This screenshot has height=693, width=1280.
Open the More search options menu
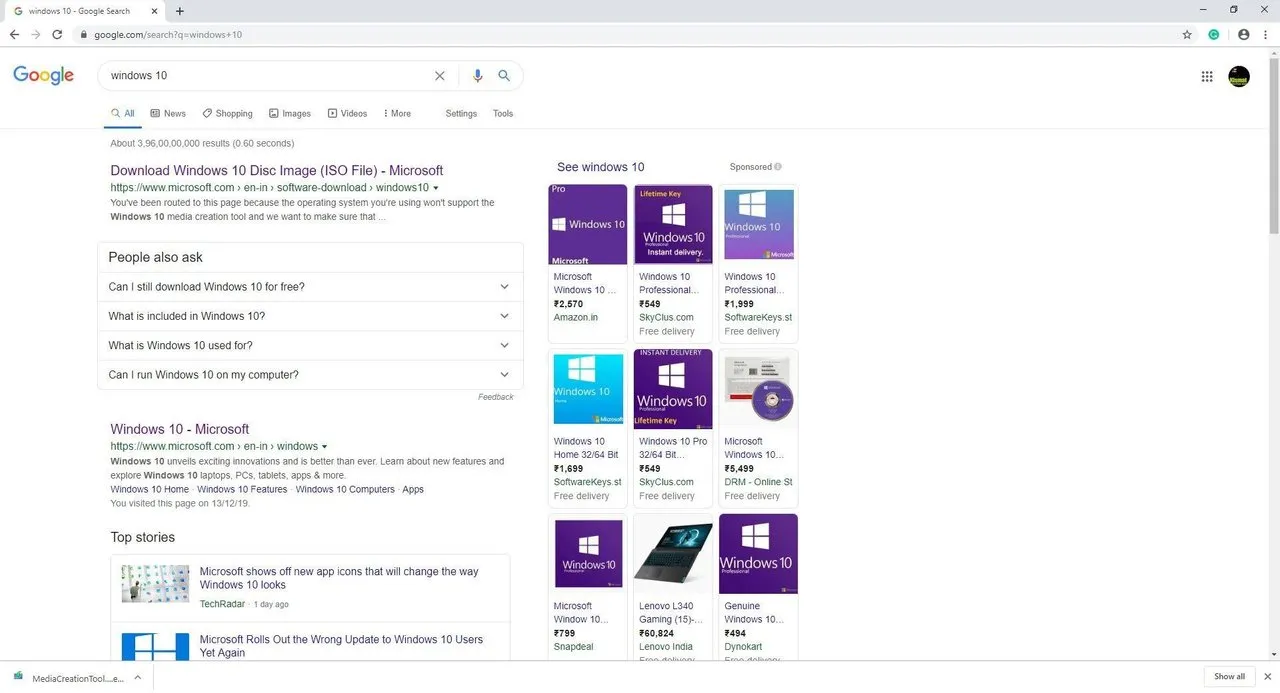tap(397, 113)
